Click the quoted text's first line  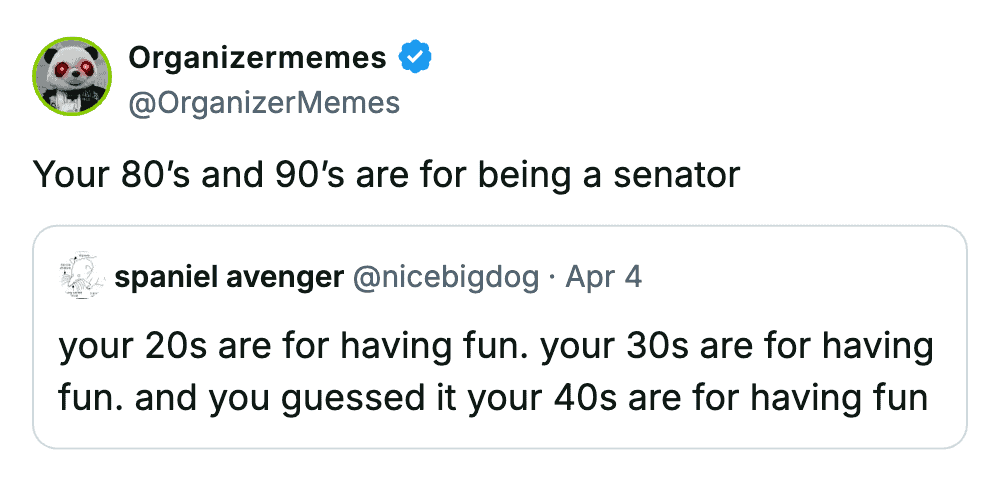495,346
